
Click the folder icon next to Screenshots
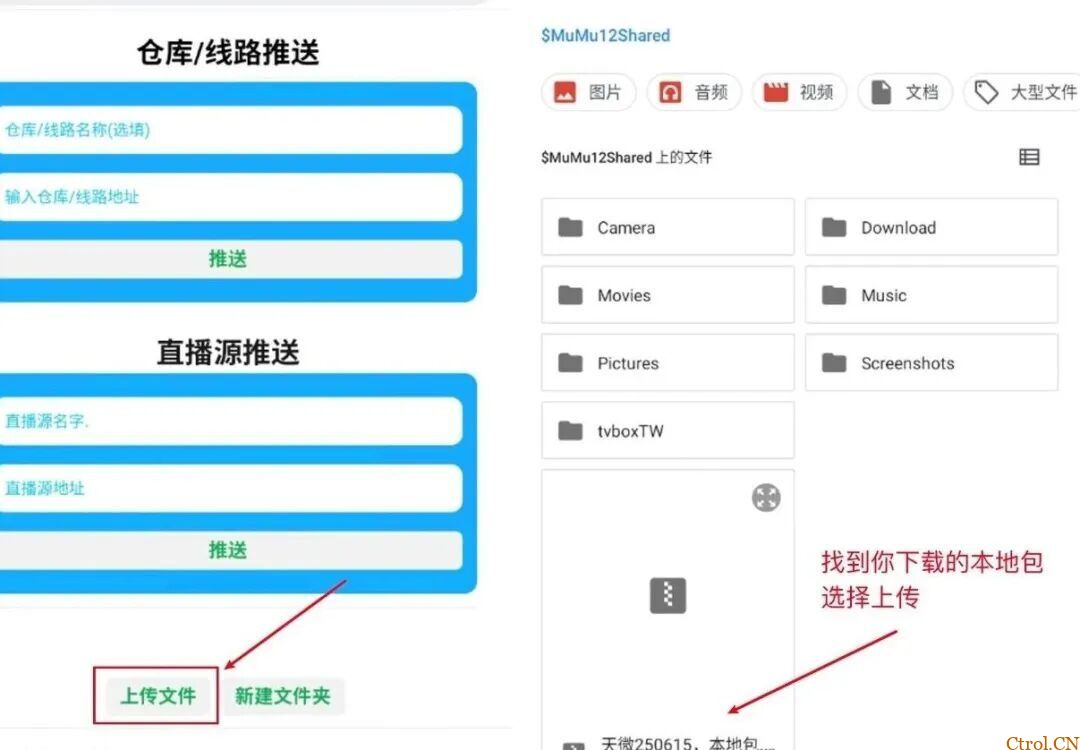coord(834,362)
